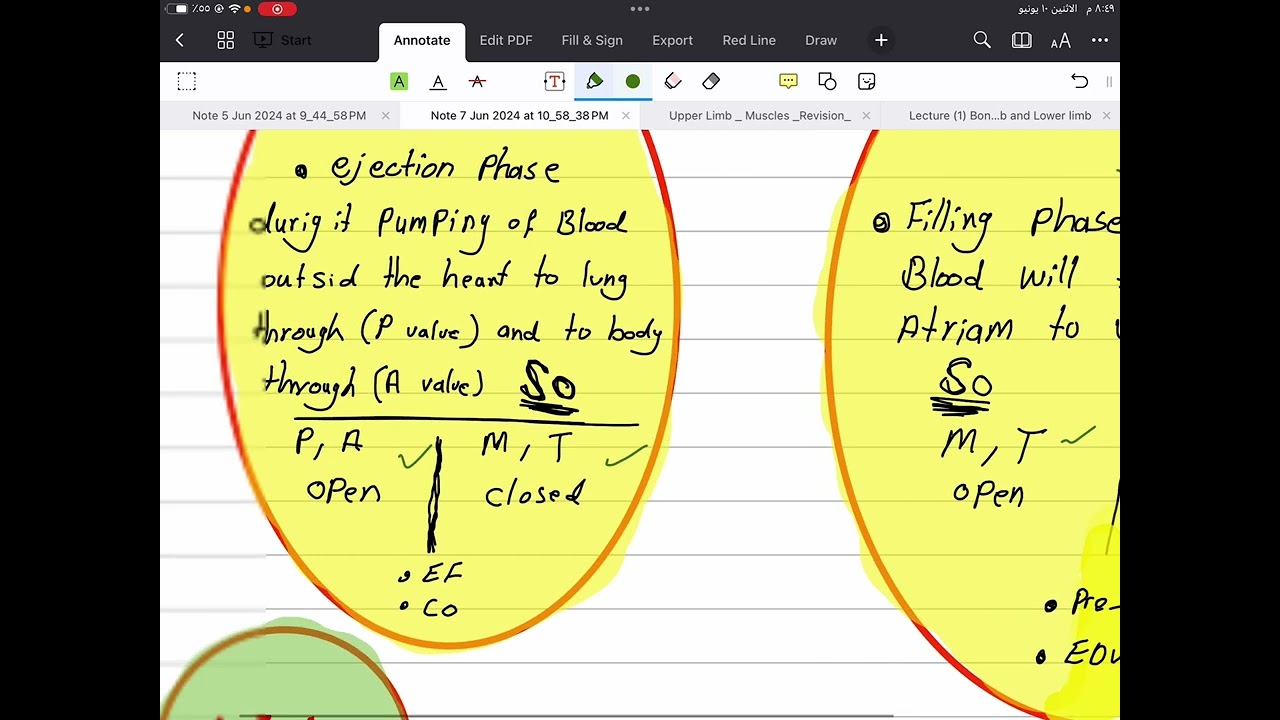Open the search magnifier
Screen dimensions: 1280x720
coord(982,40)
